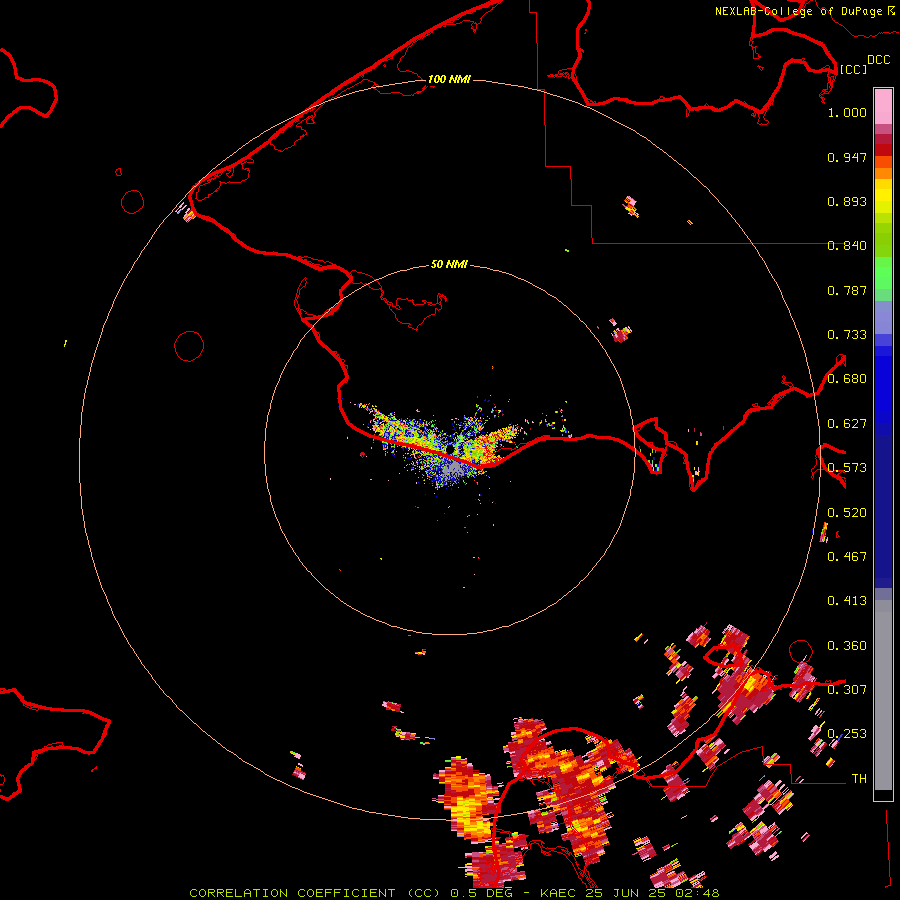This screenshot has width=900, height=900.
Task: Click the [CC] units label
Action: (853, 69)
